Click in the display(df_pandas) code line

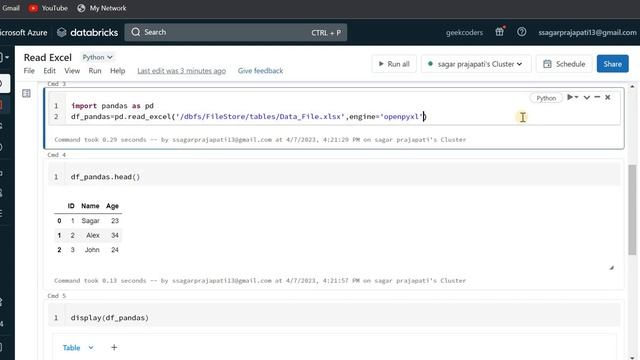(x=110, y=318)
